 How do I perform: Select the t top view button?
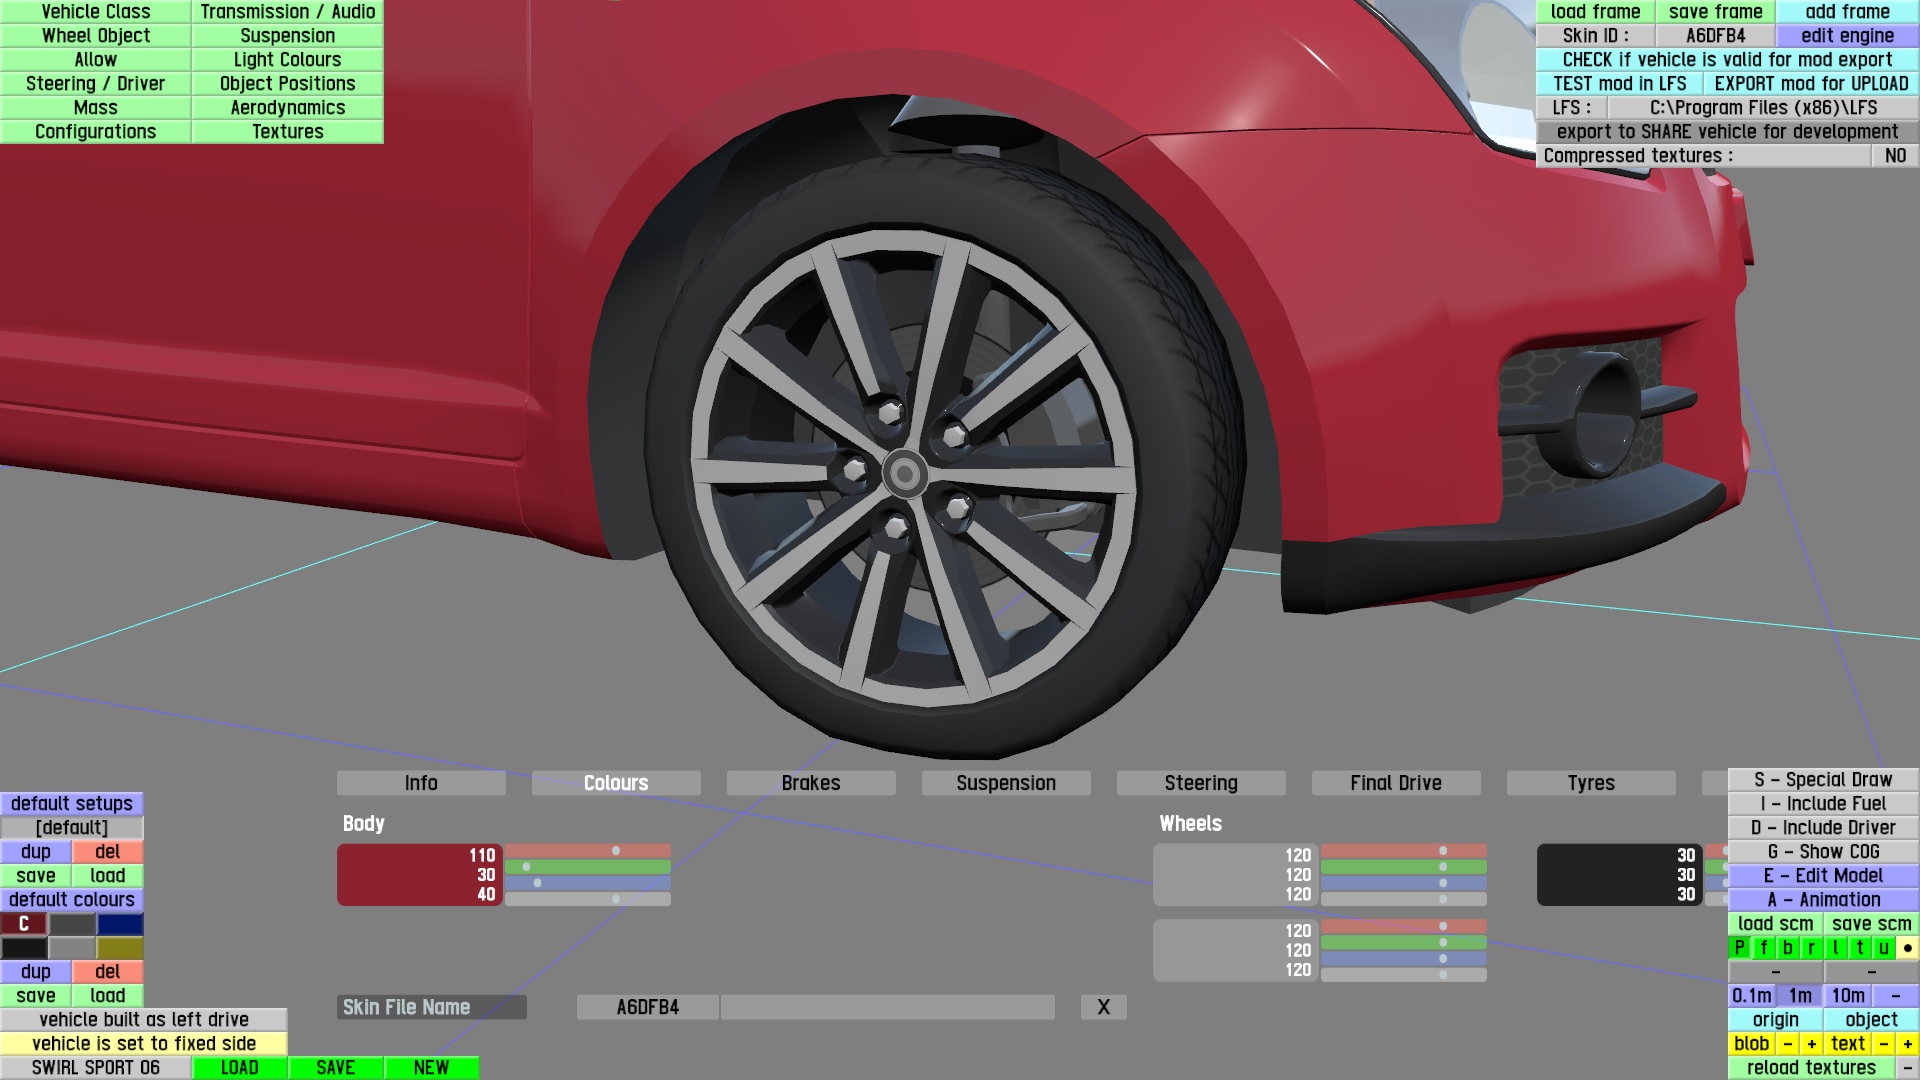[1859, 948]
